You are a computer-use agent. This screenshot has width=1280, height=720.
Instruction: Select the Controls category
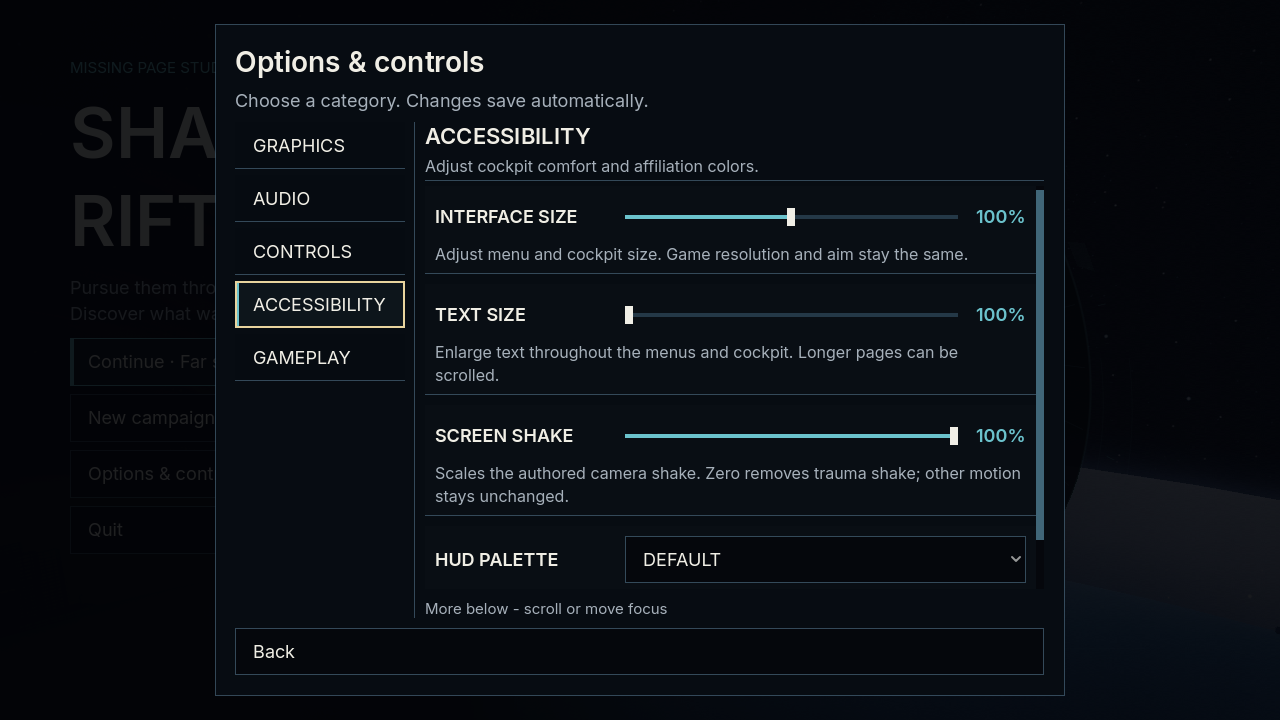[320, 252]
